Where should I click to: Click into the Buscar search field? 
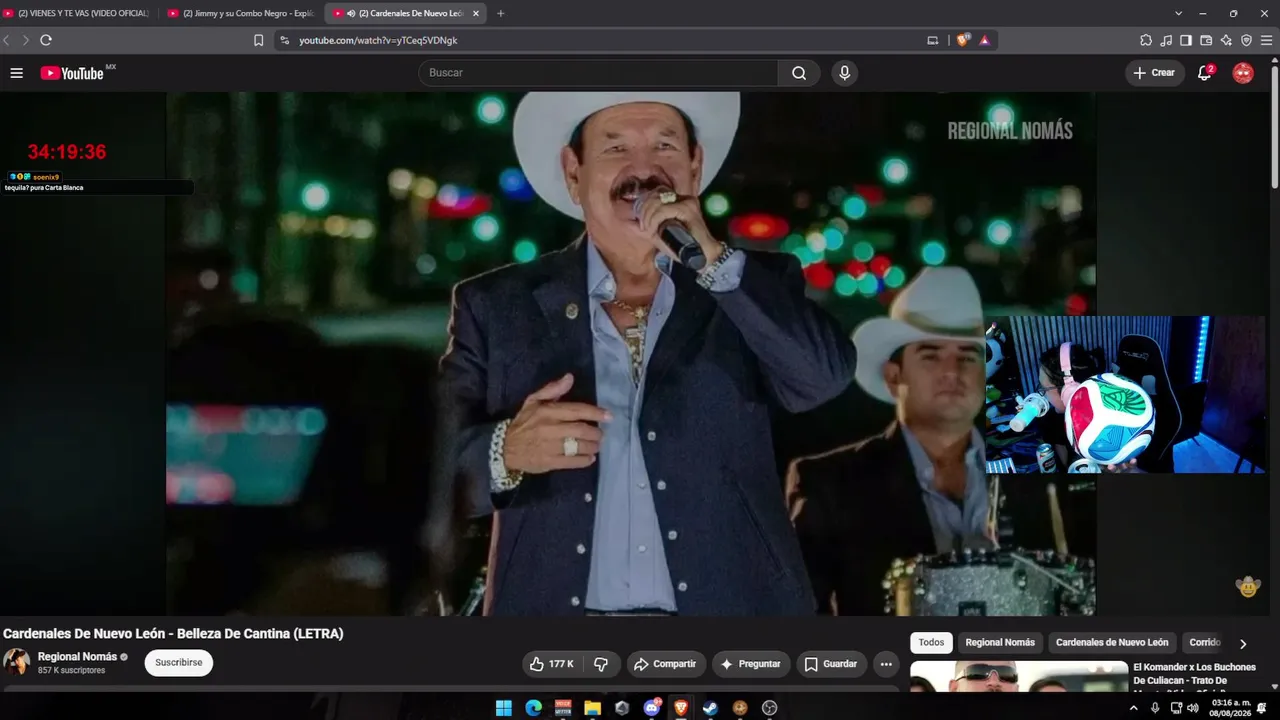(x=598, y=73)
